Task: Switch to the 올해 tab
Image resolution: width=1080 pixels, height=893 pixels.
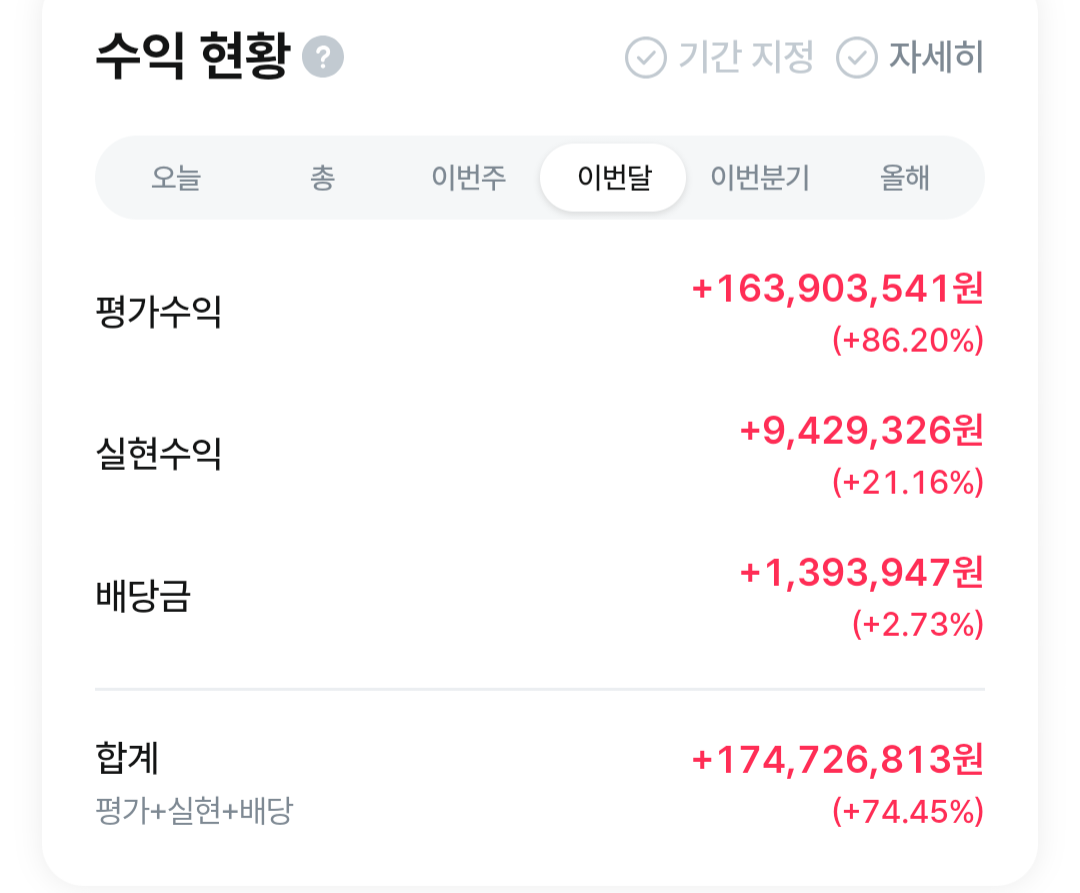Action: tap(905, 178)
